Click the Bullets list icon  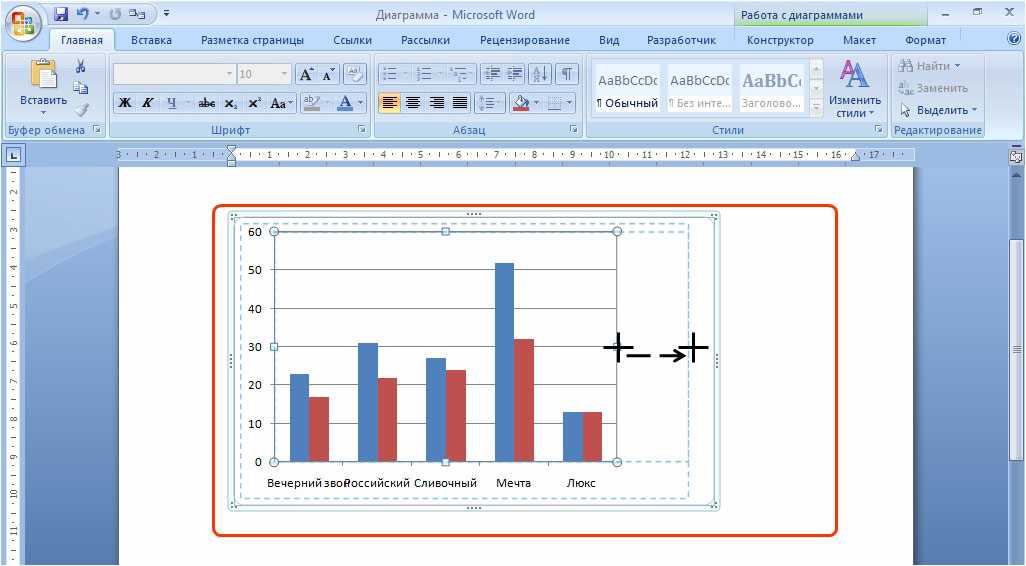[391, 74]
